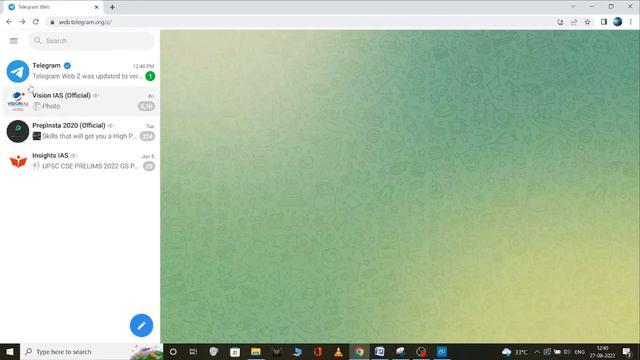The width and height of the screenshot is (640, 360).
Task: Click the green unread badge on Telegram chat
Action: [150, 76]
